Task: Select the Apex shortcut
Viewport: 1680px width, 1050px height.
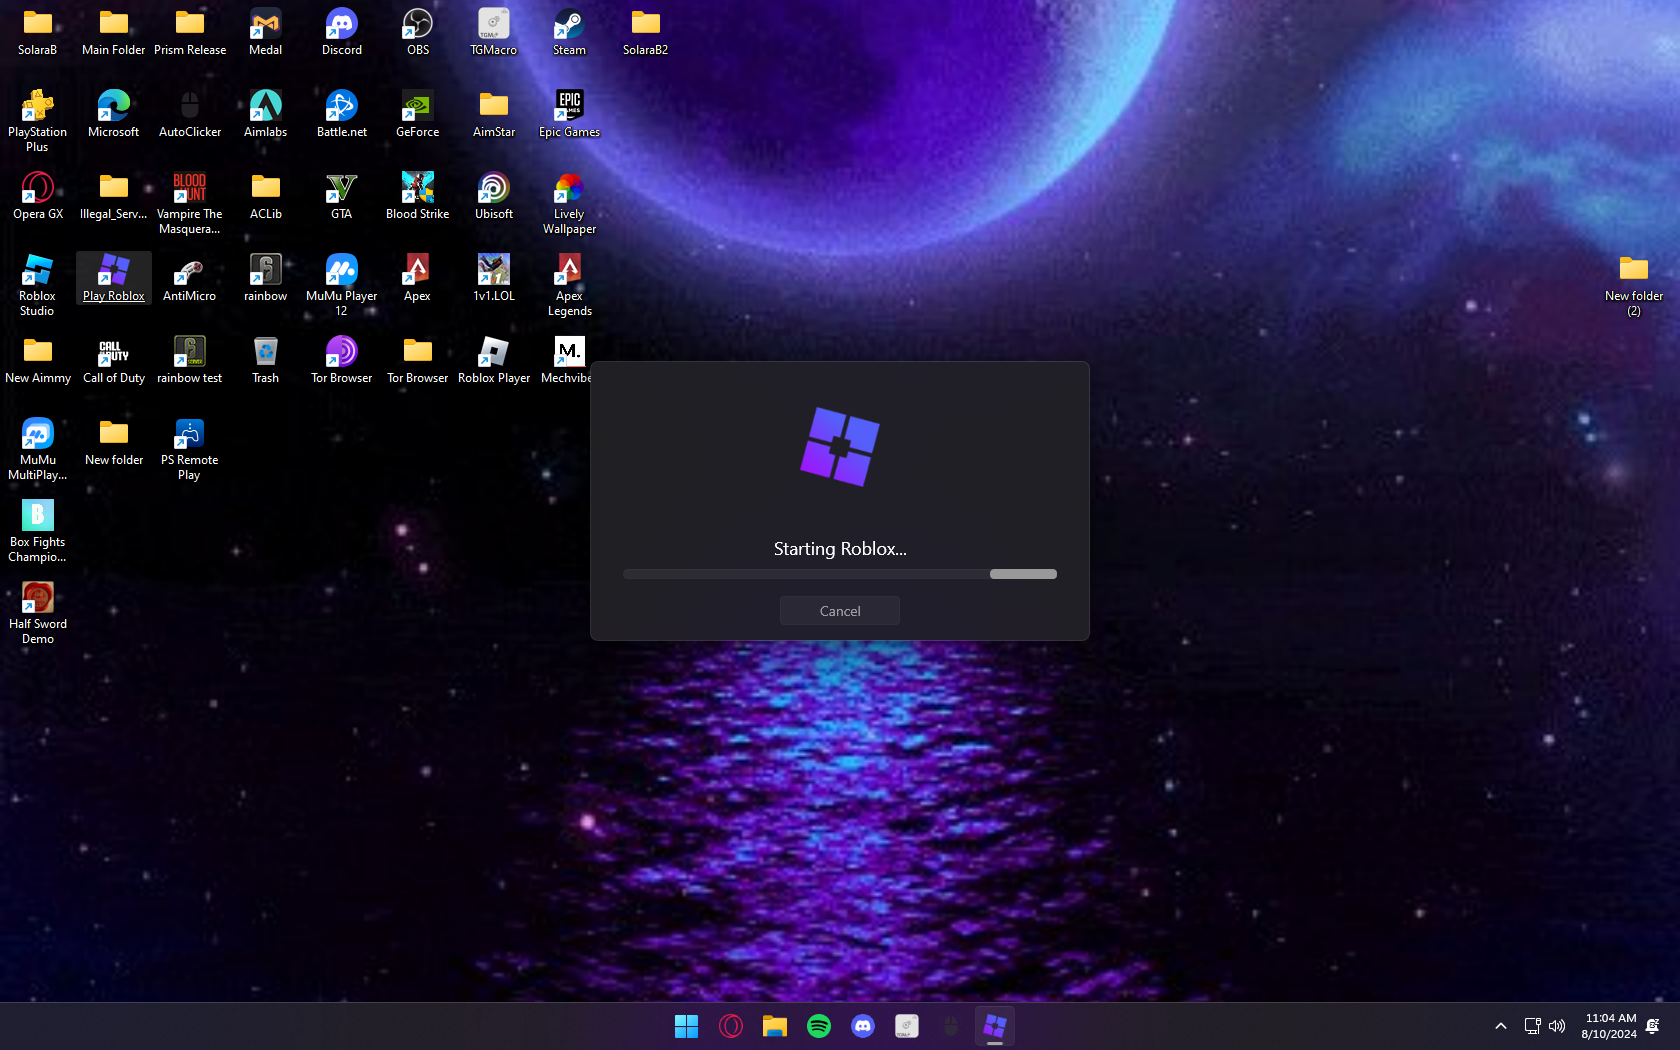Action: pos(418,278)
